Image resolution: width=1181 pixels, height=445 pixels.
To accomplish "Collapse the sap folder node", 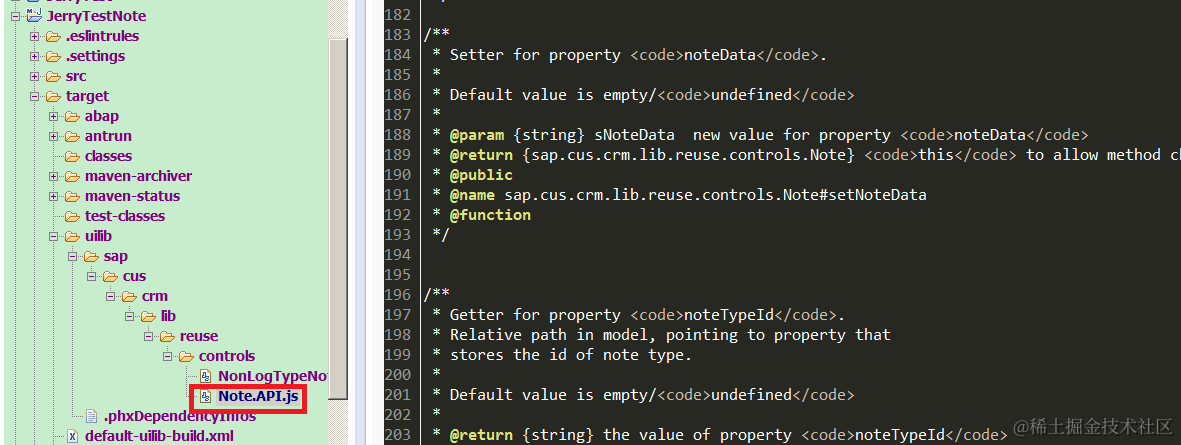I will tap(72, 257).
